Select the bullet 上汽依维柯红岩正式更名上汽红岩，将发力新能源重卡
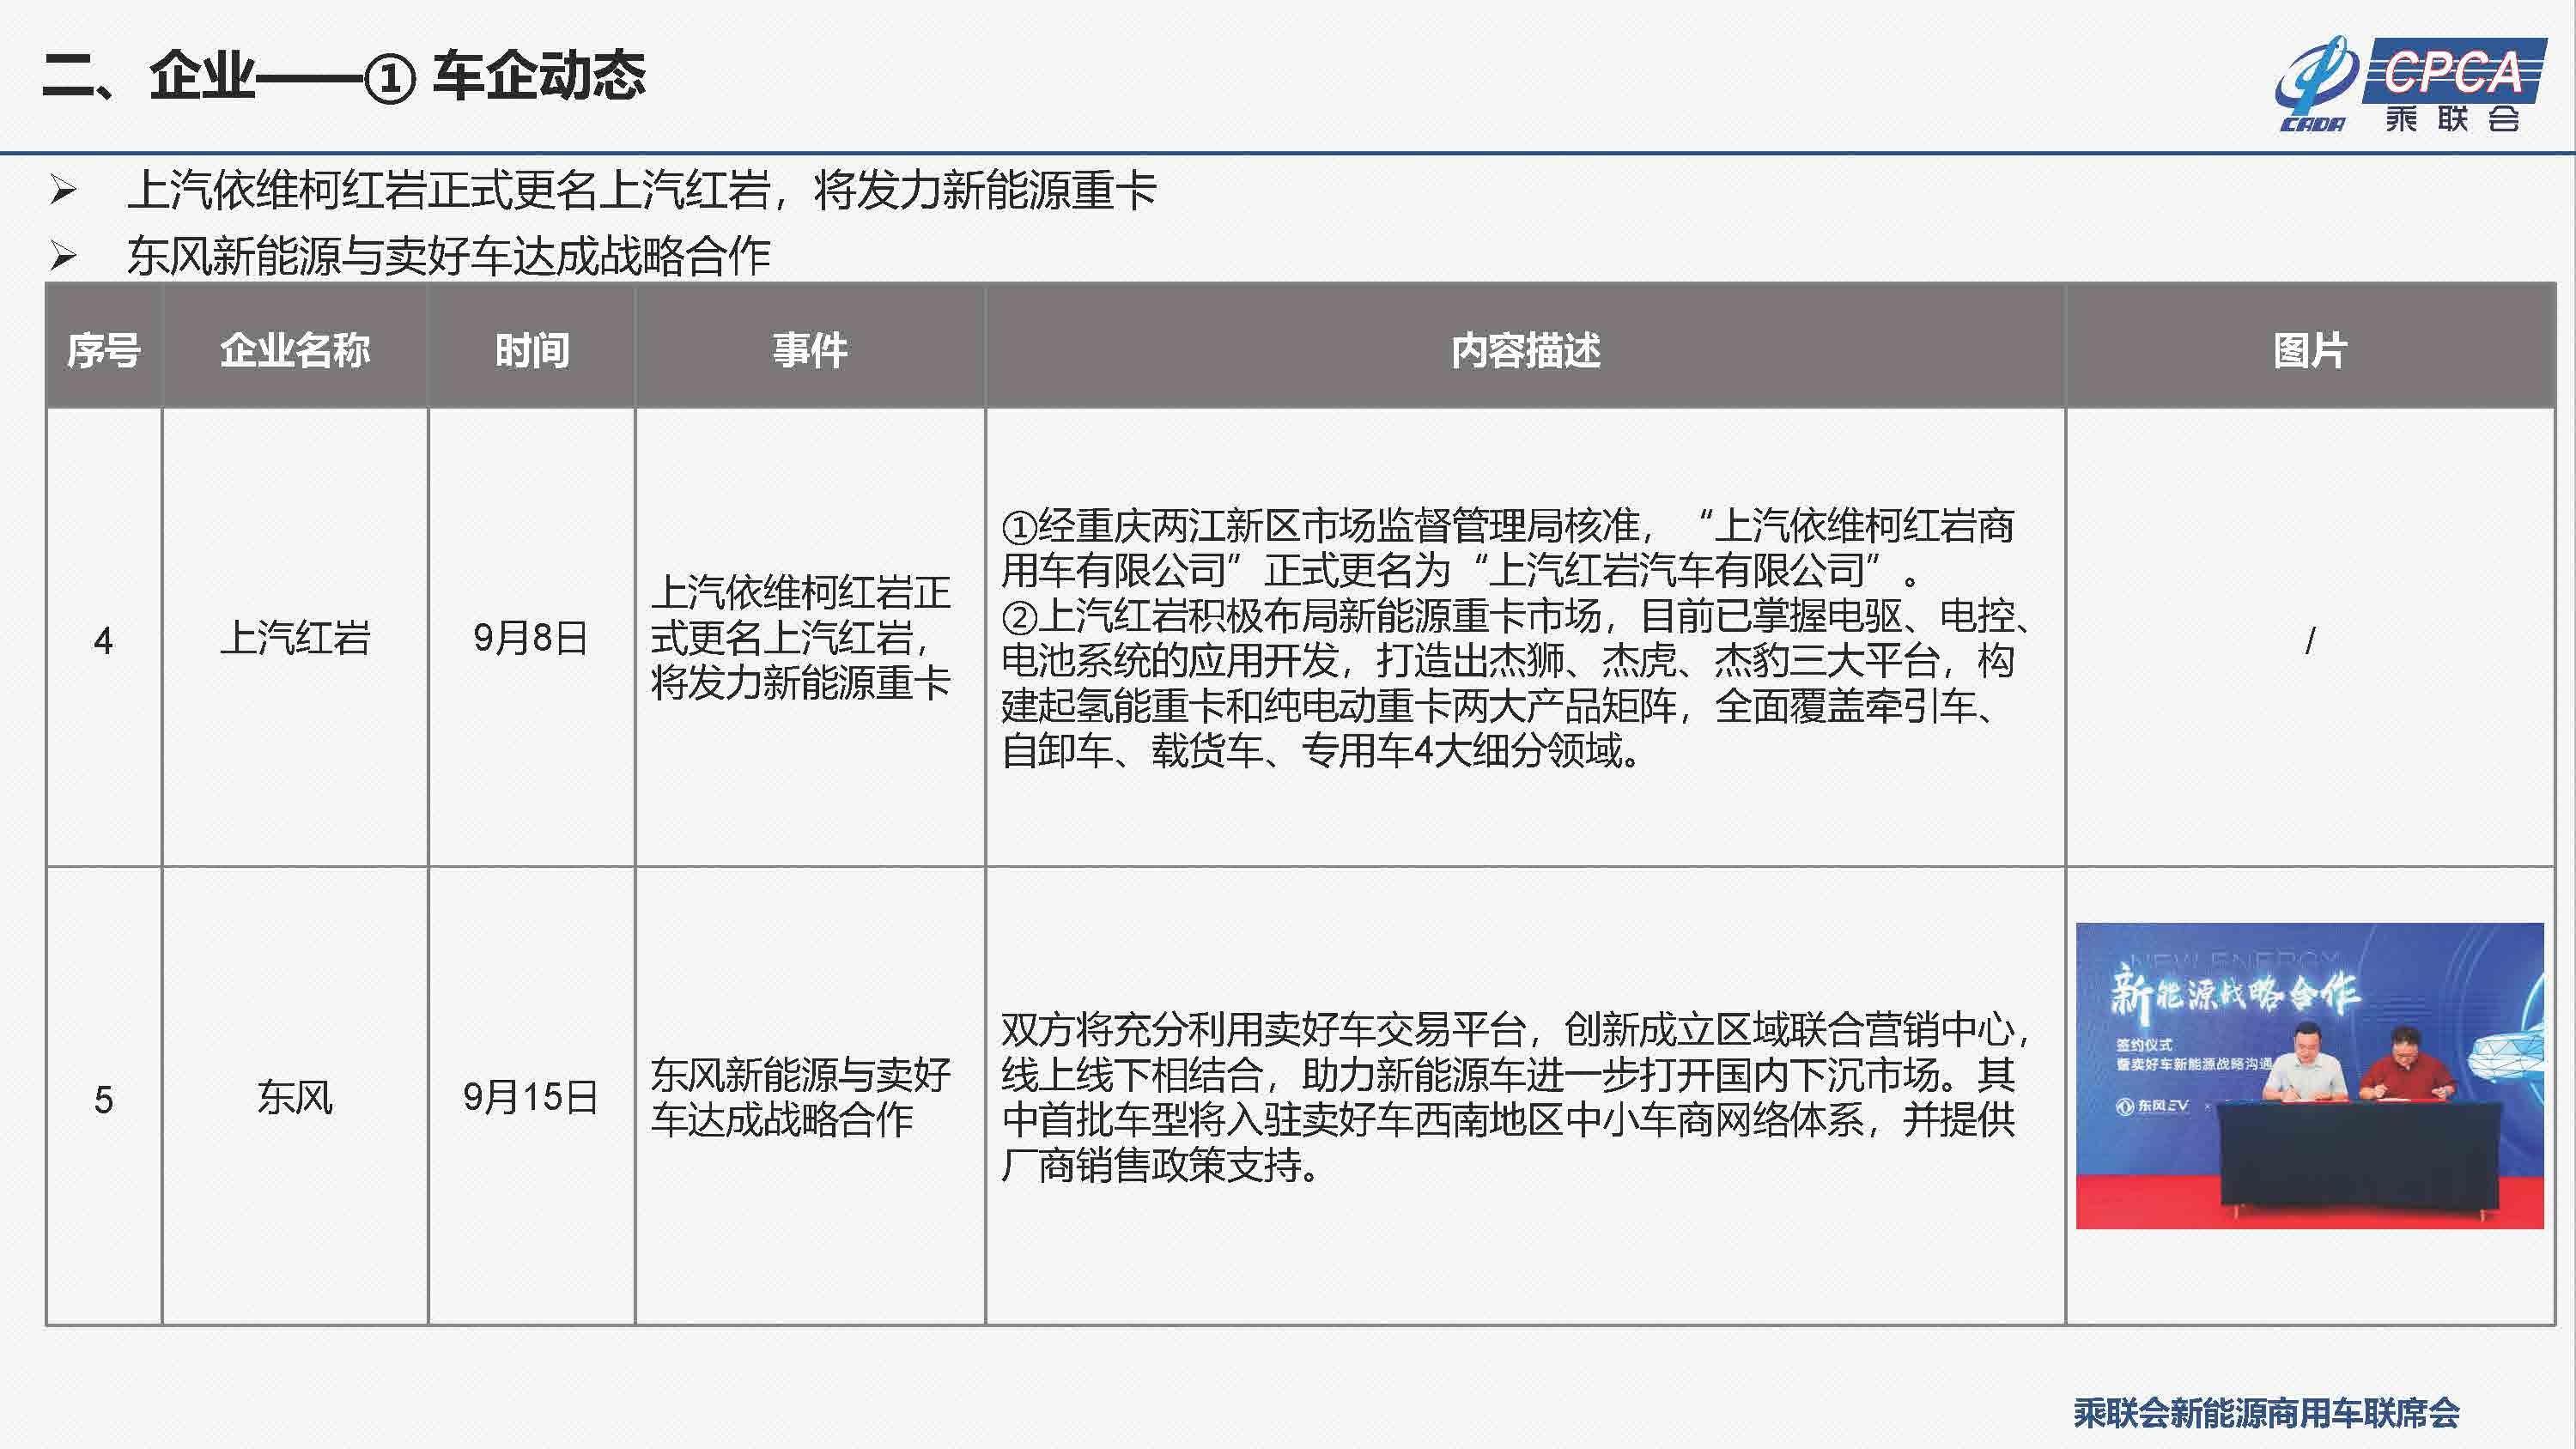The image size is (2576, 1449). coord(641,190)
